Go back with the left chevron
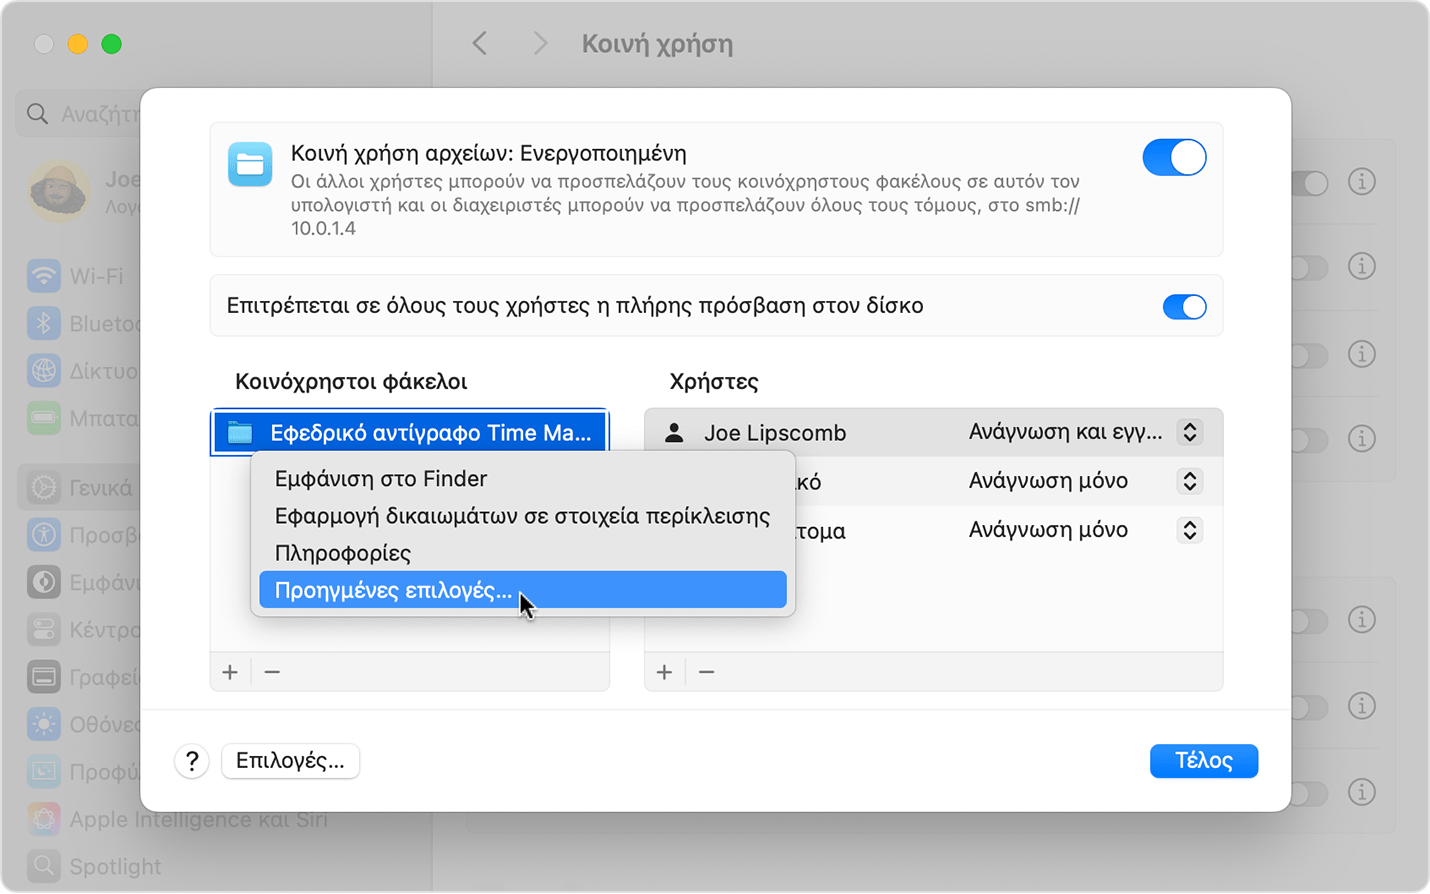1430x894 pixels. (480, 43)
